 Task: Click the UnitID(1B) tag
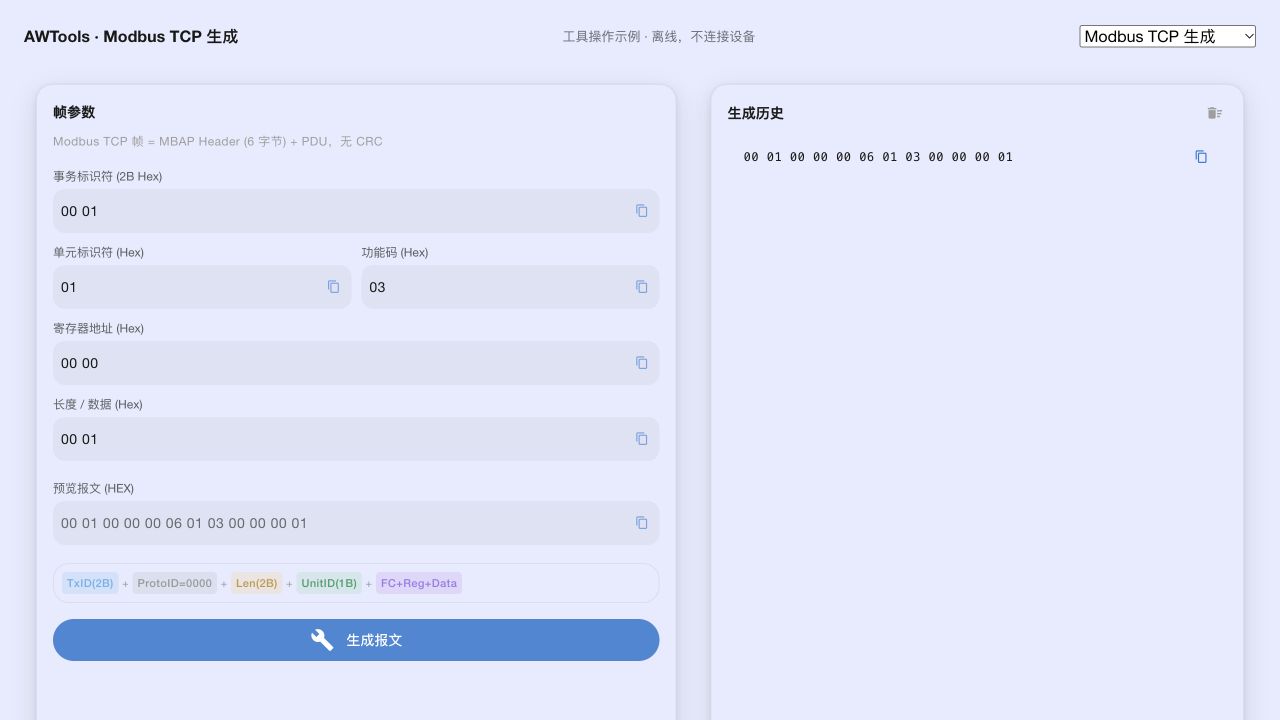329,583
